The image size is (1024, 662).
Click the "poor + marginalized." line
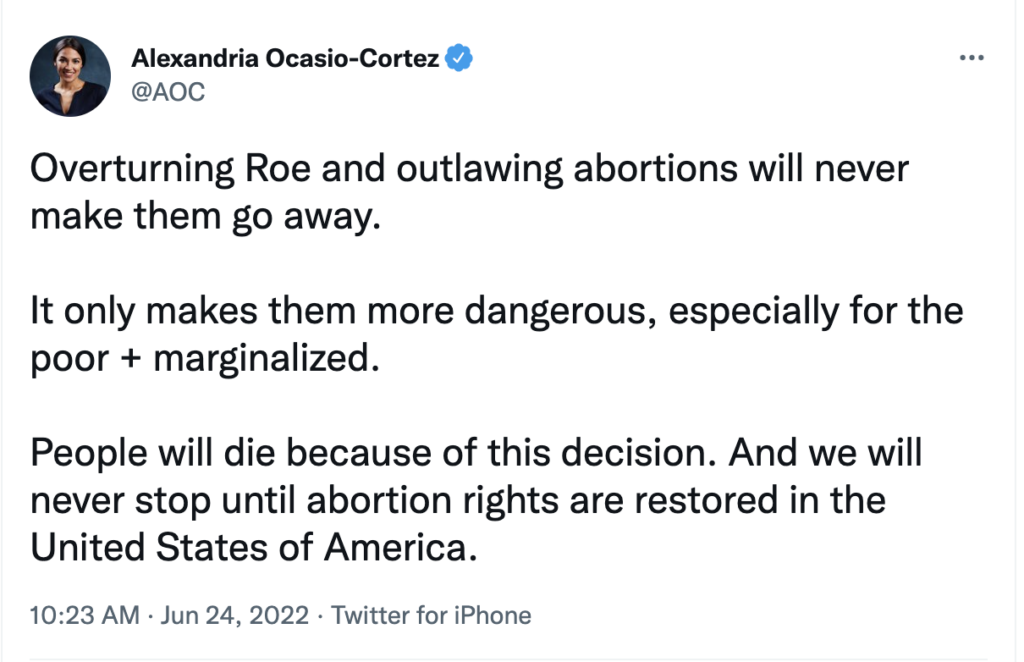206,357
